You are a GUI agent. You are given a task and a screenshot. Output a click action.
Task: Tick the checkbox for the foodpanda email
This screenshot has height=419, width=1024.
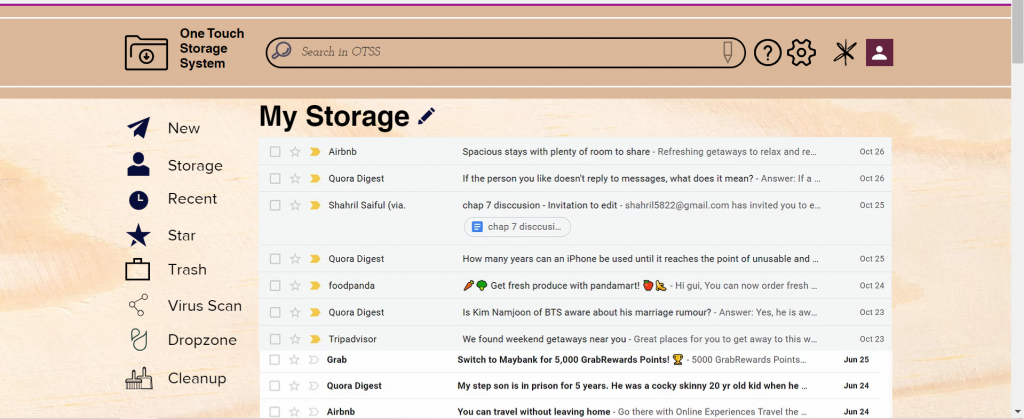click(x=275, y=285)
